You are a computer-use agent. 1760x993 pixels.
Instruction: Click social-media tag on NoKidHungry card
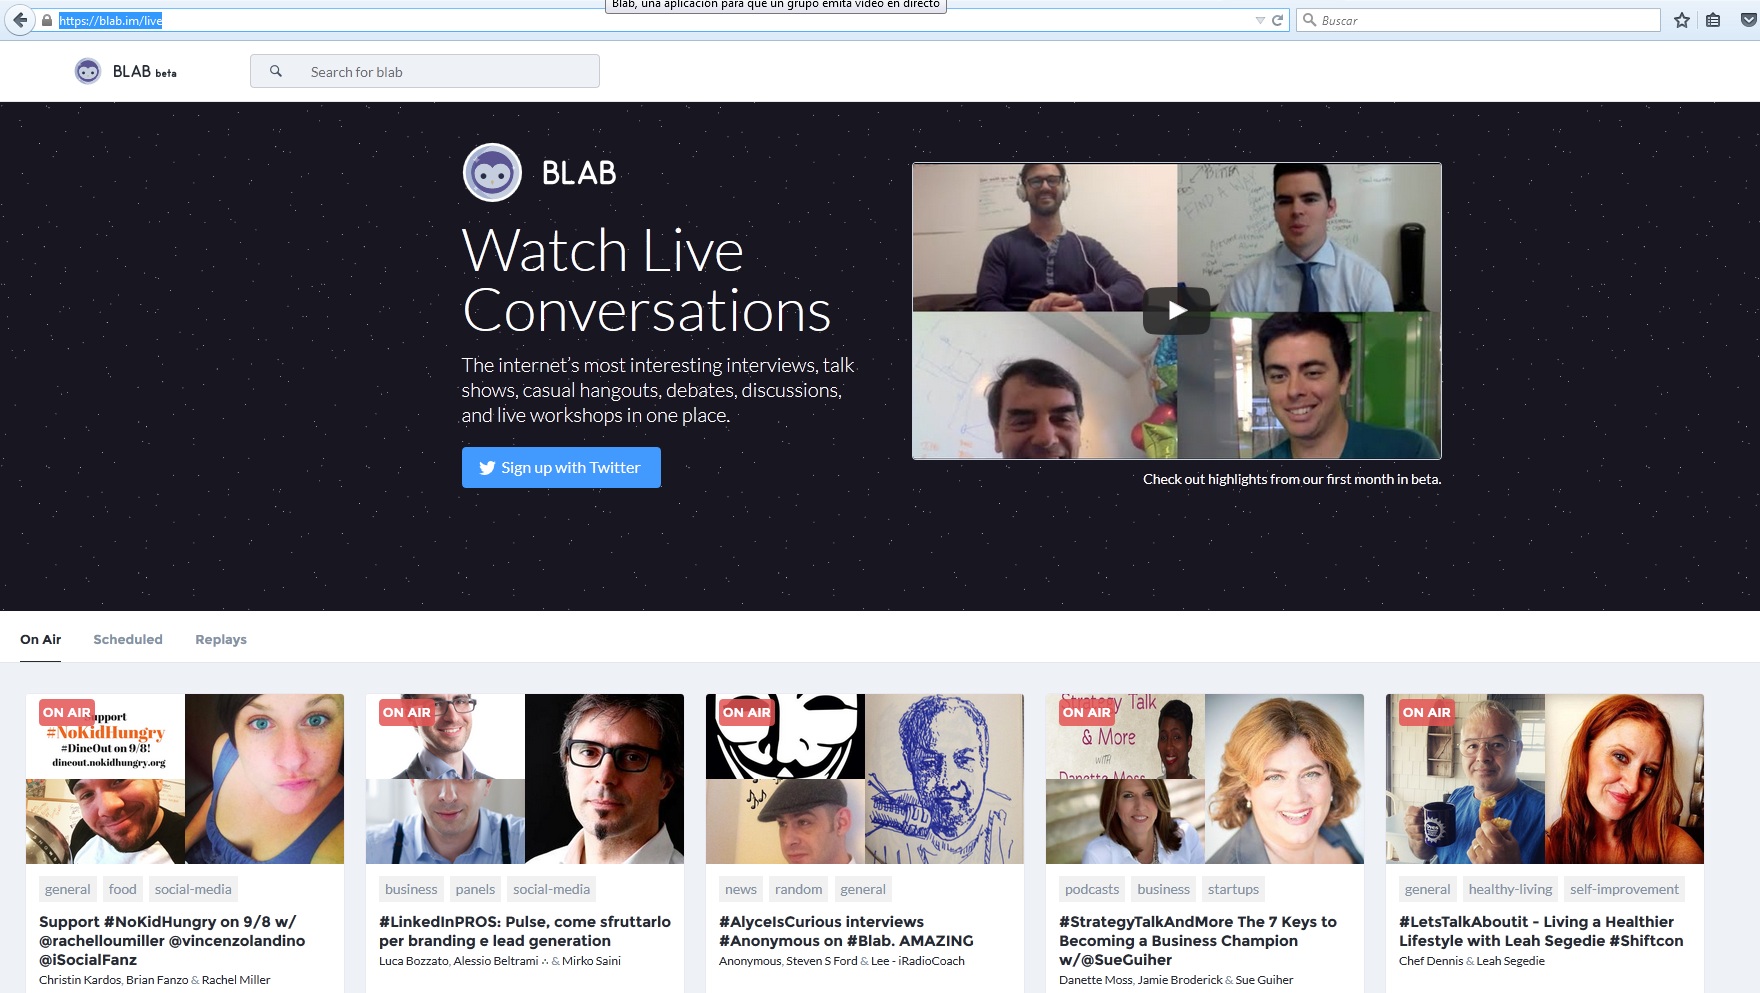(x=193, y=889)
